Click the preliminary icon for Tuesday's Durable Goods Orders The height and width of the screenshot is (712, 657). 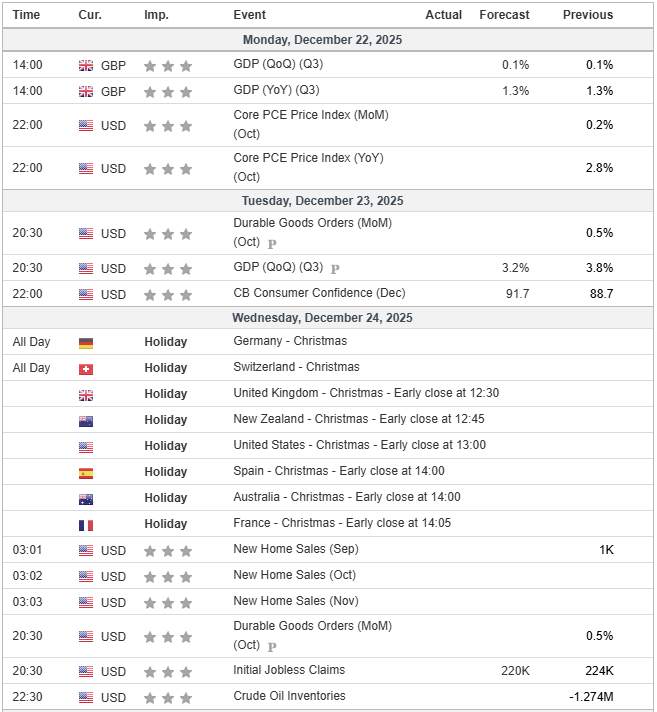click(272, 242)
